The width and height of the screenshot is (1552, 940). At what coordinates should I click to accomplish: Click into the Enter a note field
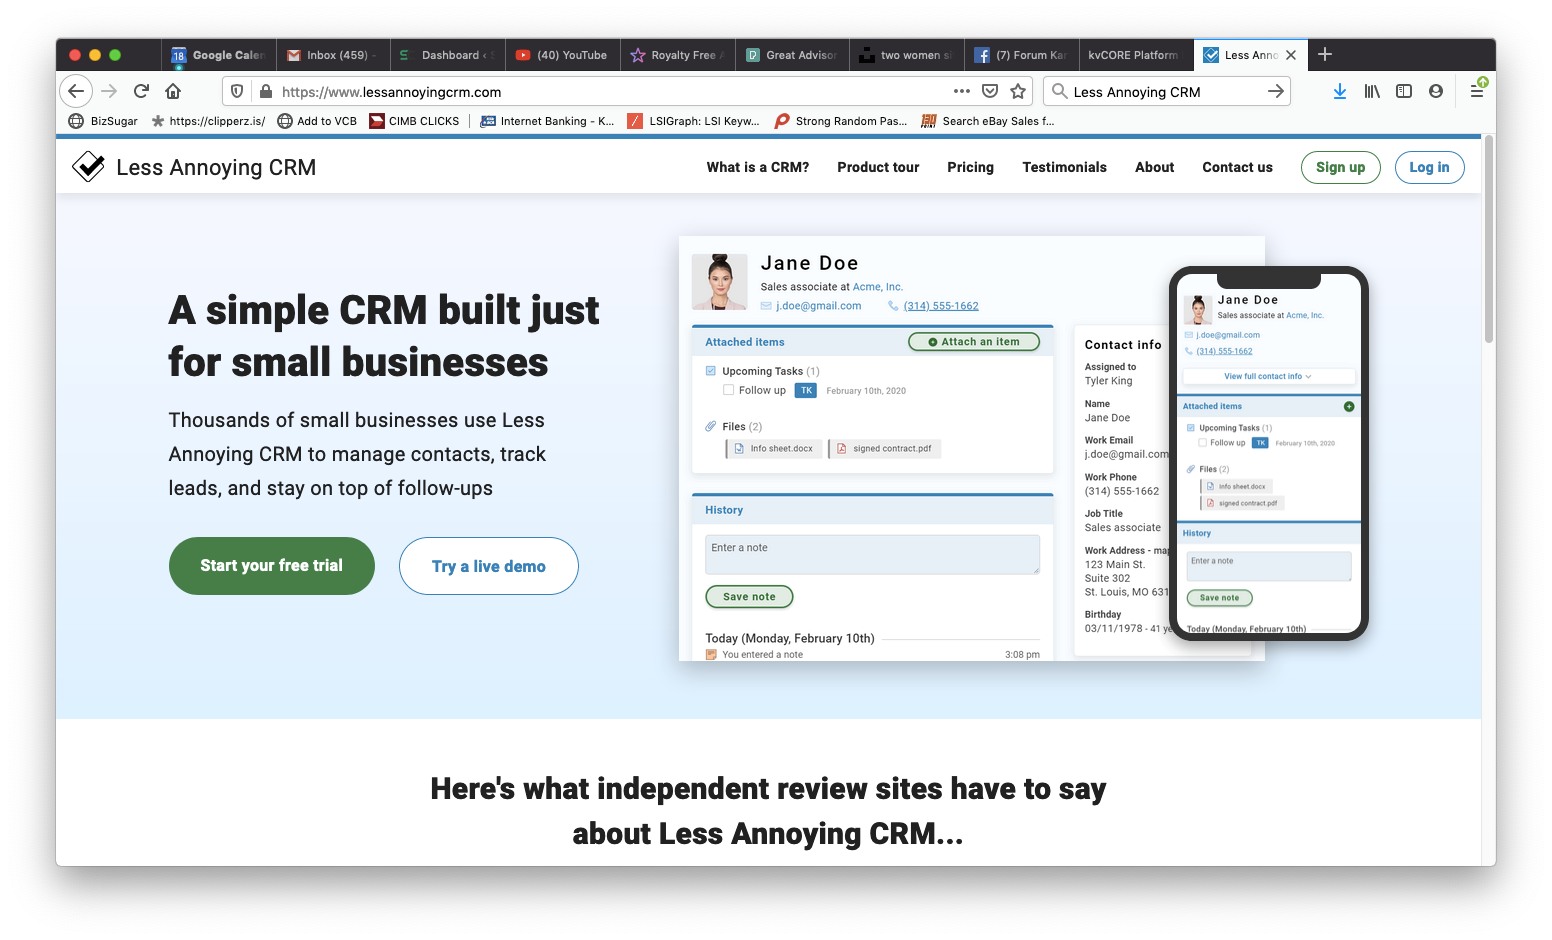(872, 555)
